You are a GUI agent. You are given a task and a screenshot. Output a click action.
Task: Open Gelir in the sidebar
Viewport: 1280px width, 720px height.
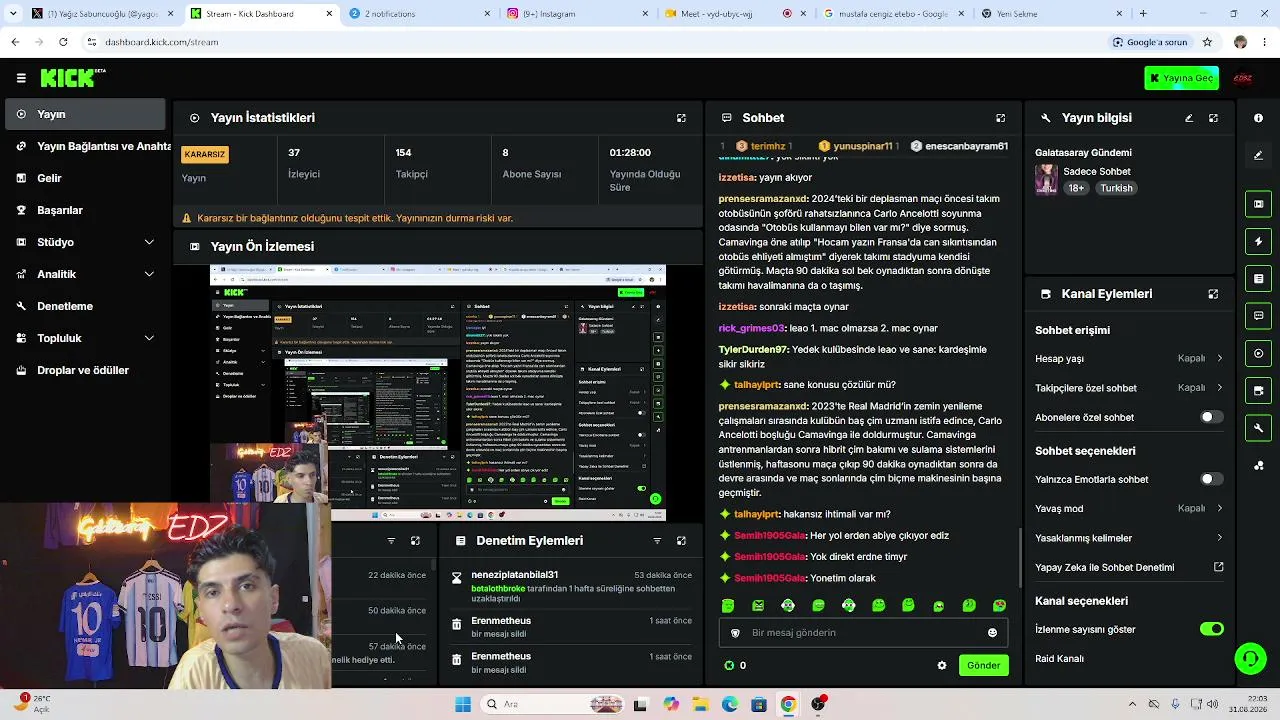pyautogui.click(x=85, y=178)
